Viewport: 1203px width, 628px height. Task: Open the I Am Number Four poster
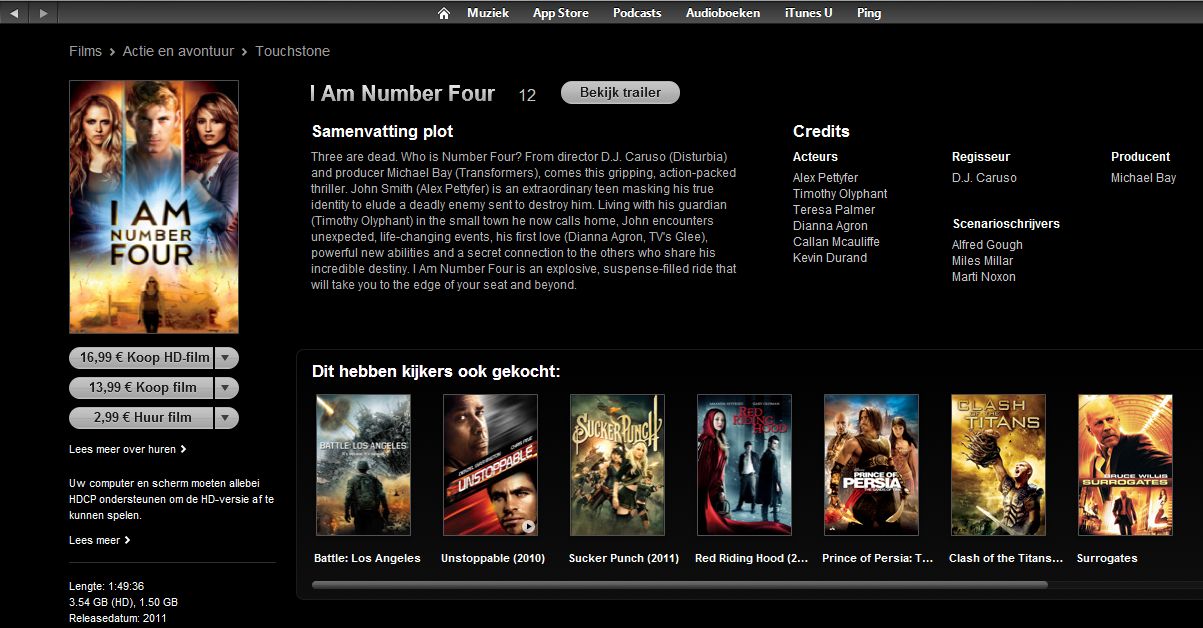(x=154, y=207)
